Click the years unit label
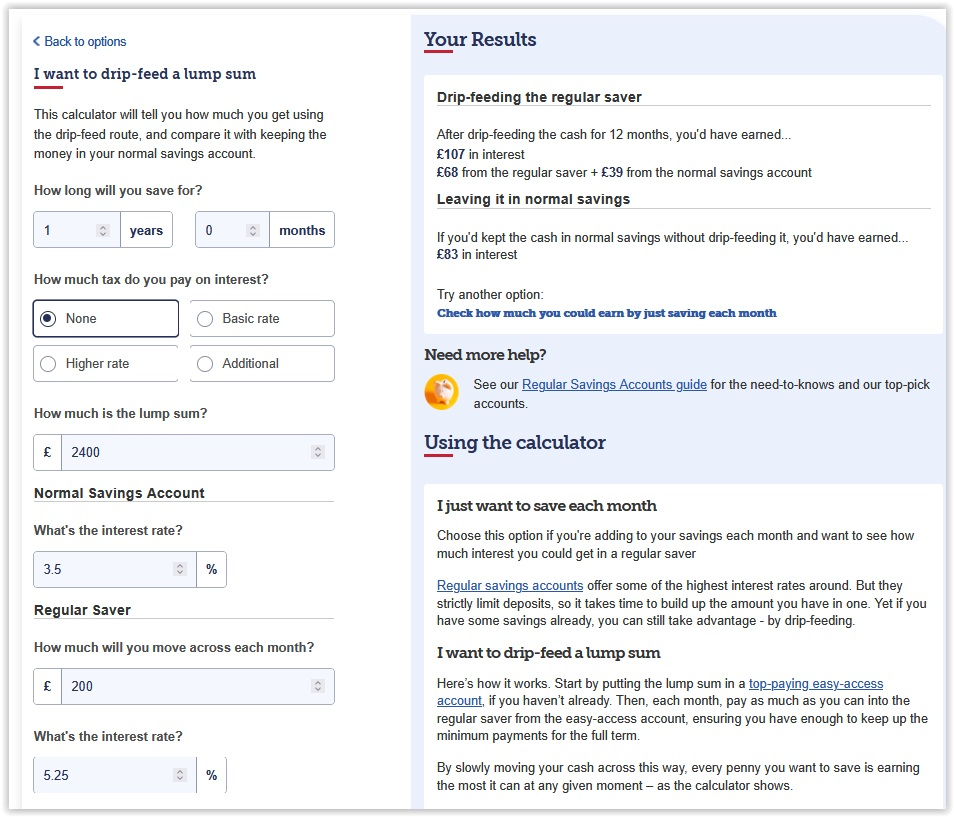Image resolution: width=954 pixels, height=817 pixels. [x=147, y=230]
